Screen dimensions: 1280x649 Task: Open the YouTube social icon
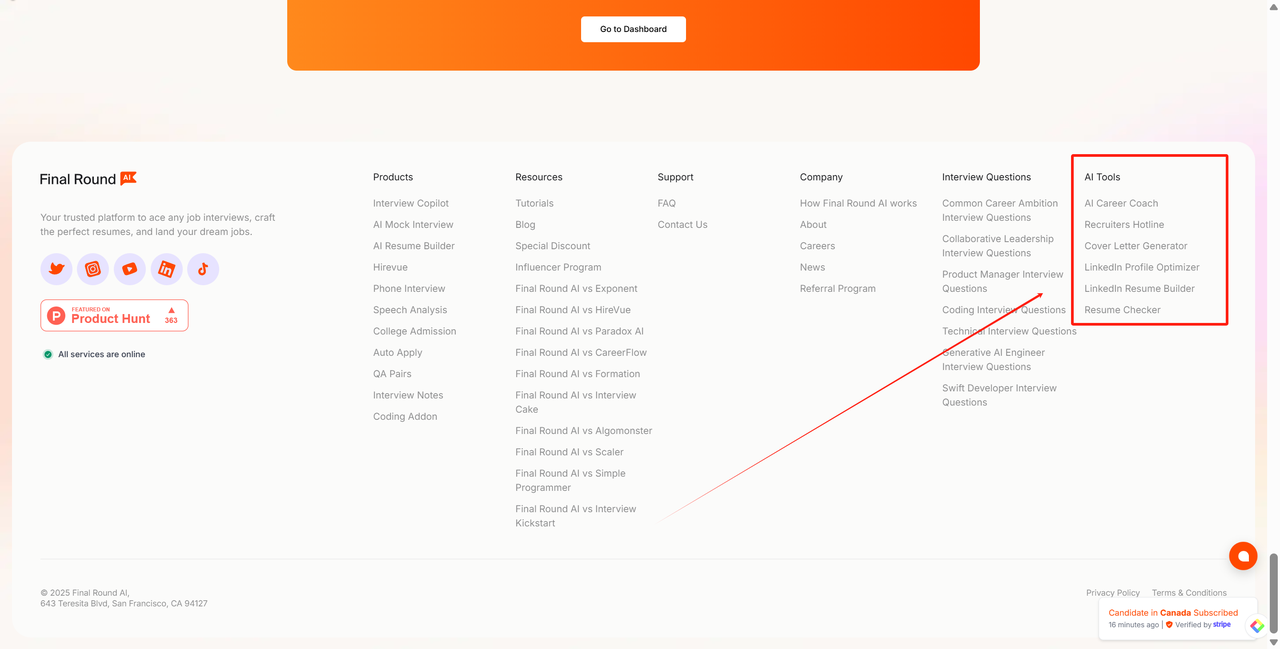[x=129, y=269]
